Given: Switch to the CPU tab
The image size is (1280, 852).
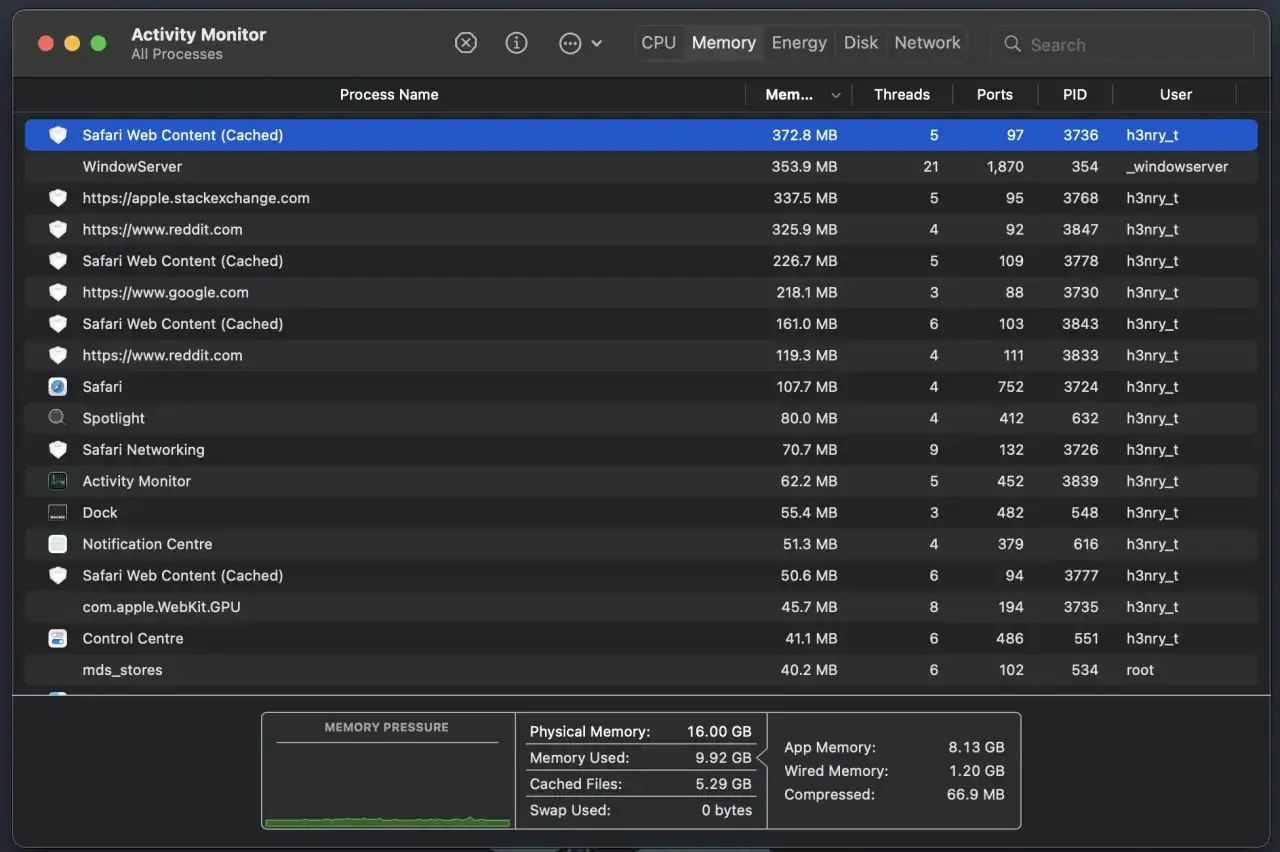Looking at the screenshot, I should click(659, 43).
